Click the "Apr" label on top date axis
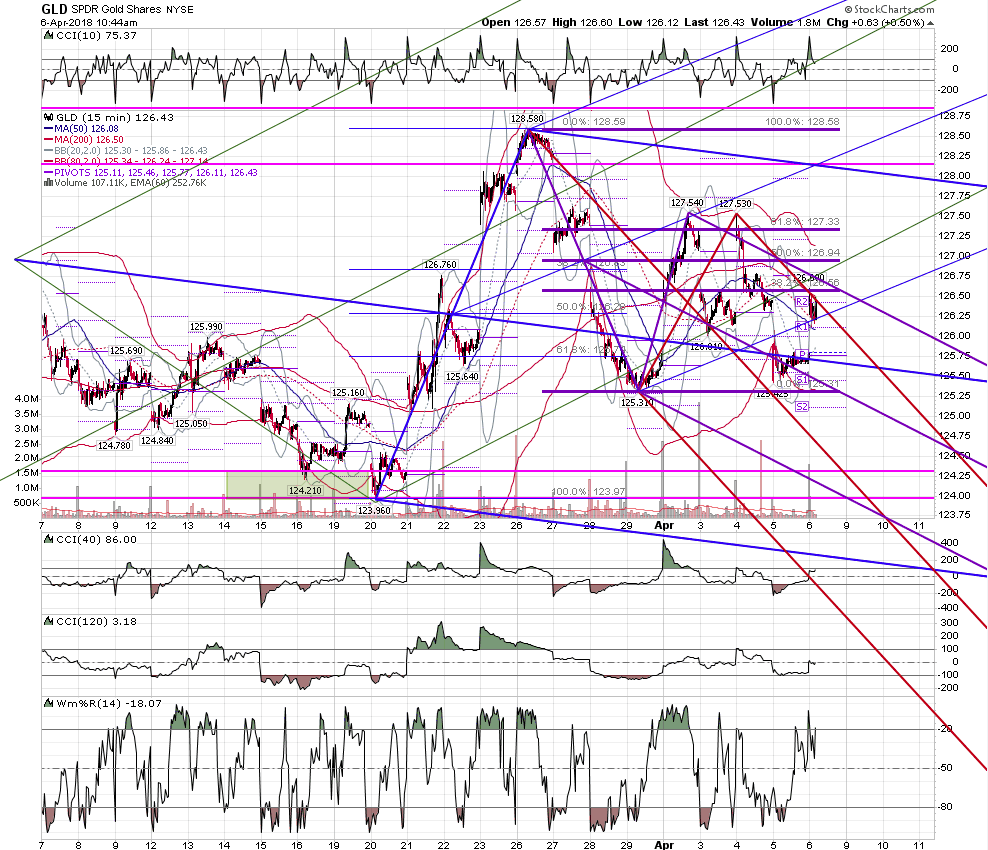 coord(664,525)
